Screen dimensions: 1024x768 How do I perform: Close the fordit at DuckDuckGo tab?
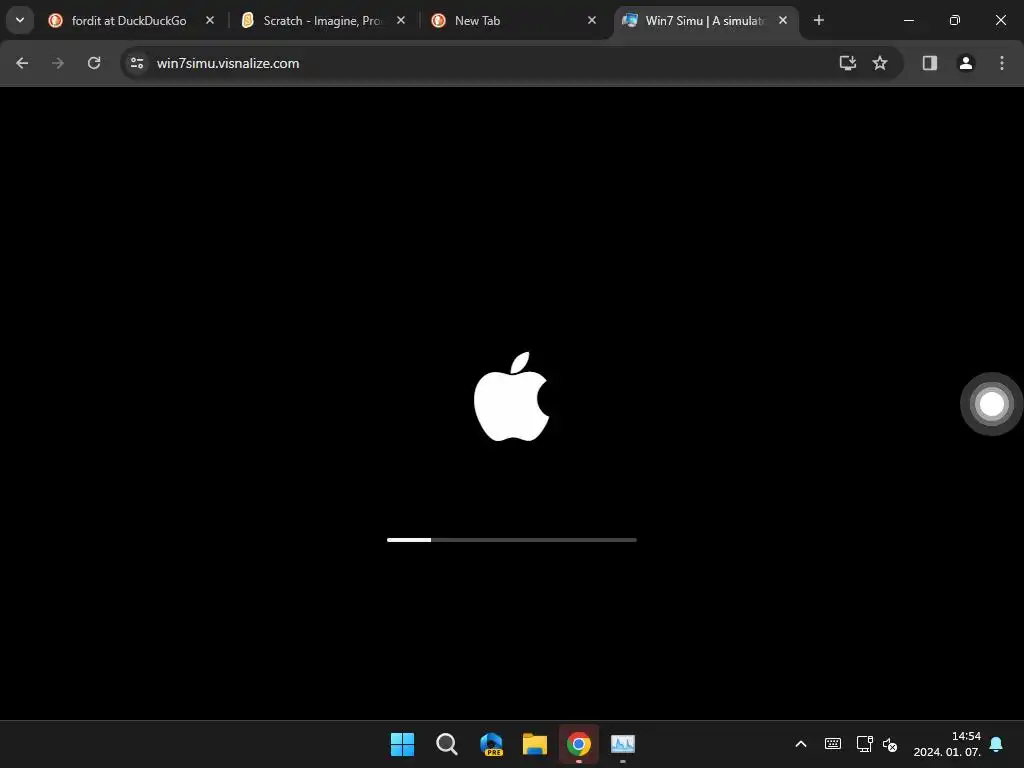click(x=210, y=21)
